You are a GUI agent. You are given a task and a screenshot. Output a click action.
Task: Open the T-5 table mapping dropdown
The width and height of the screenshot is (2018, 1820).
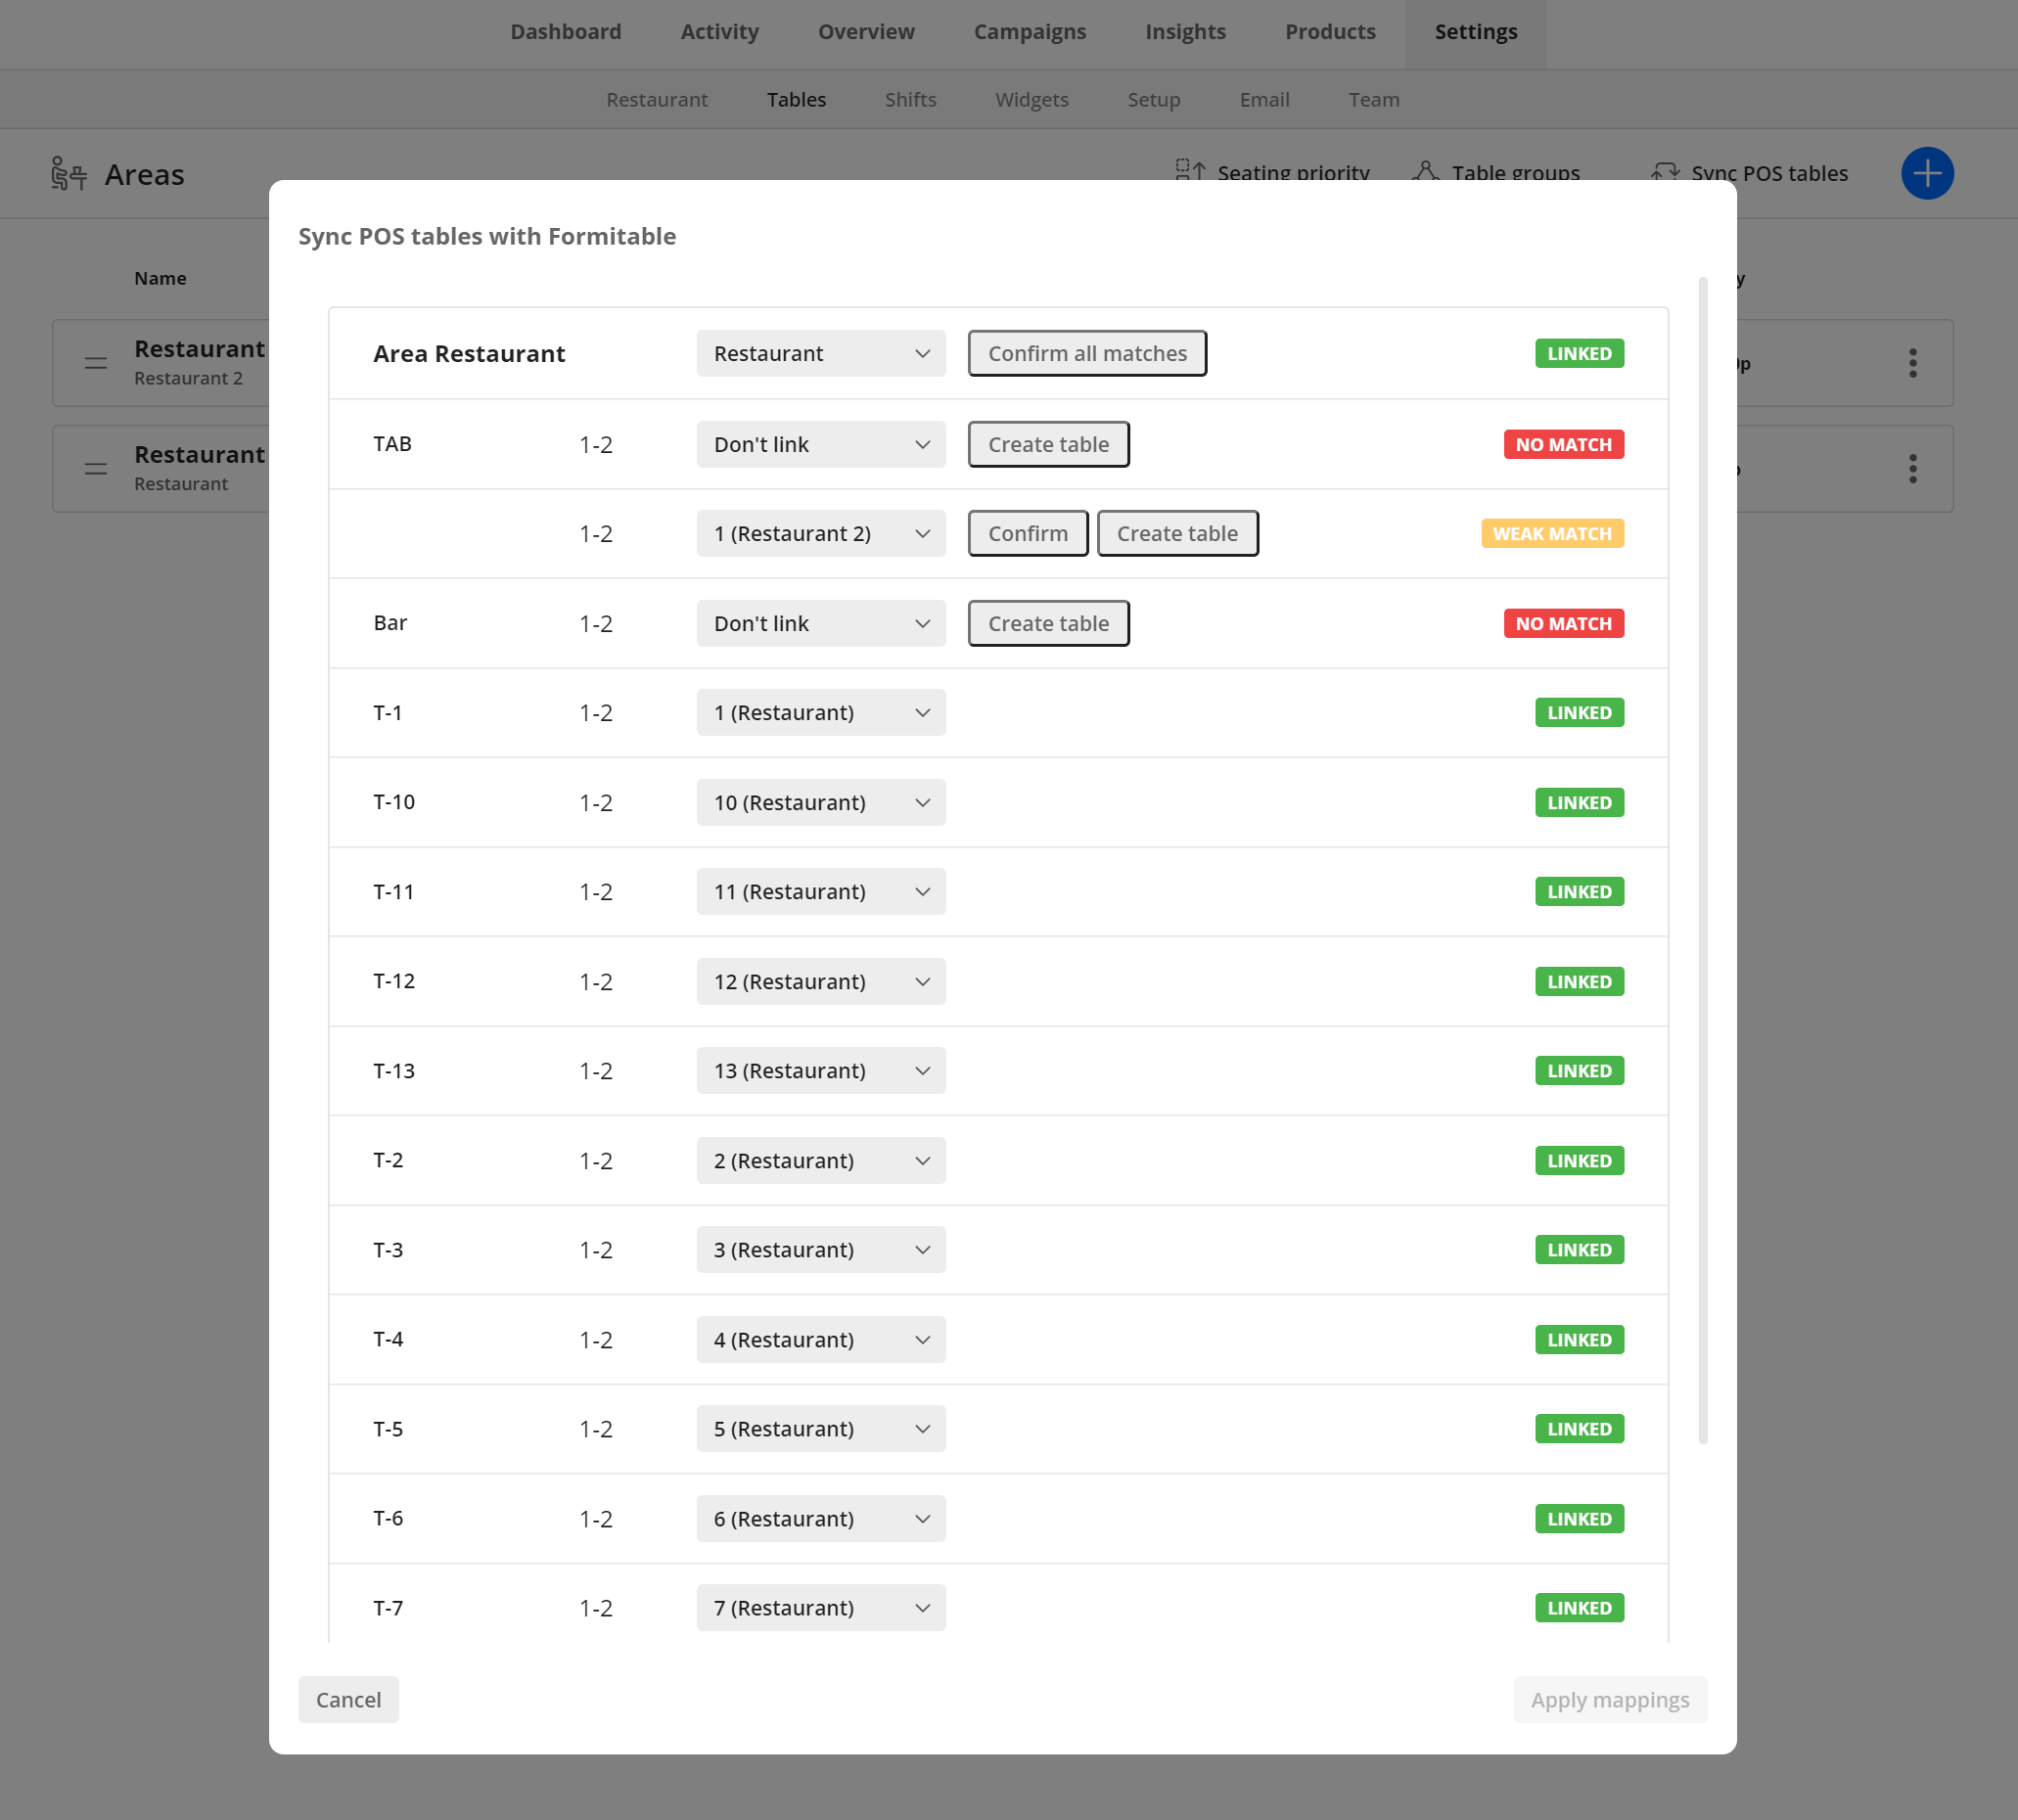(820, 1428)
